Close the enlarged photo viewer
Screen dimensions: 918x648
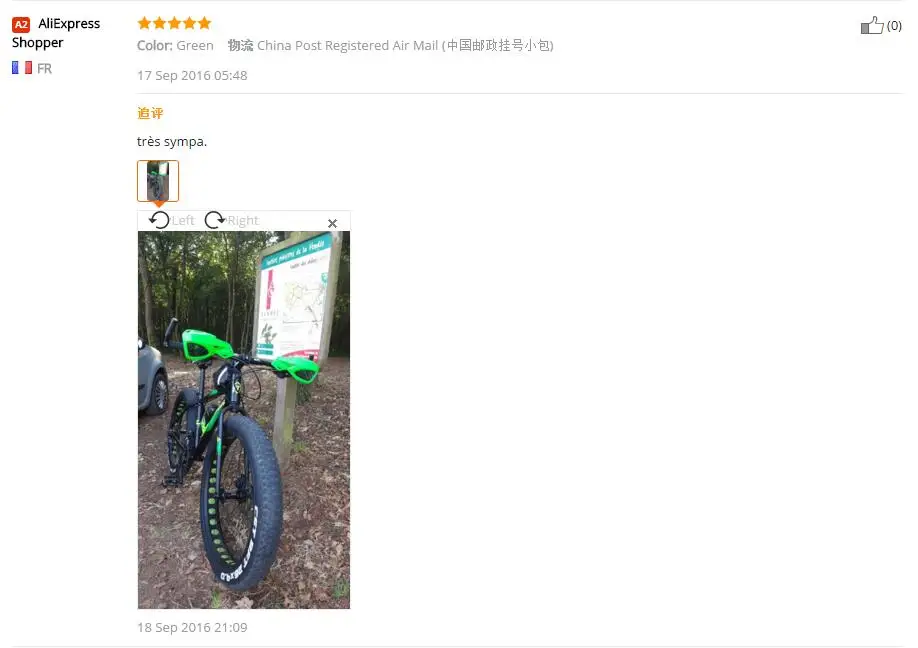point(333,223)
